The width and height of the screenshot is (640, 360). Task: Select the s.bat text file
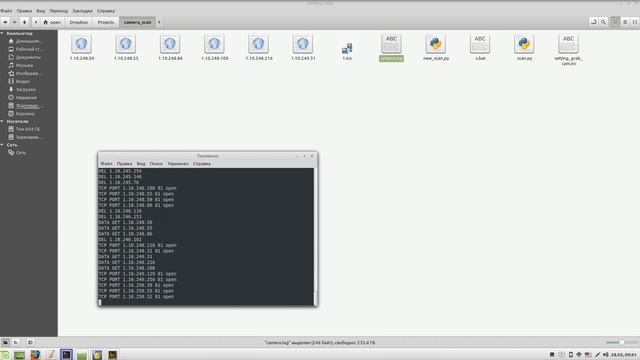click(x=480, y=47)
